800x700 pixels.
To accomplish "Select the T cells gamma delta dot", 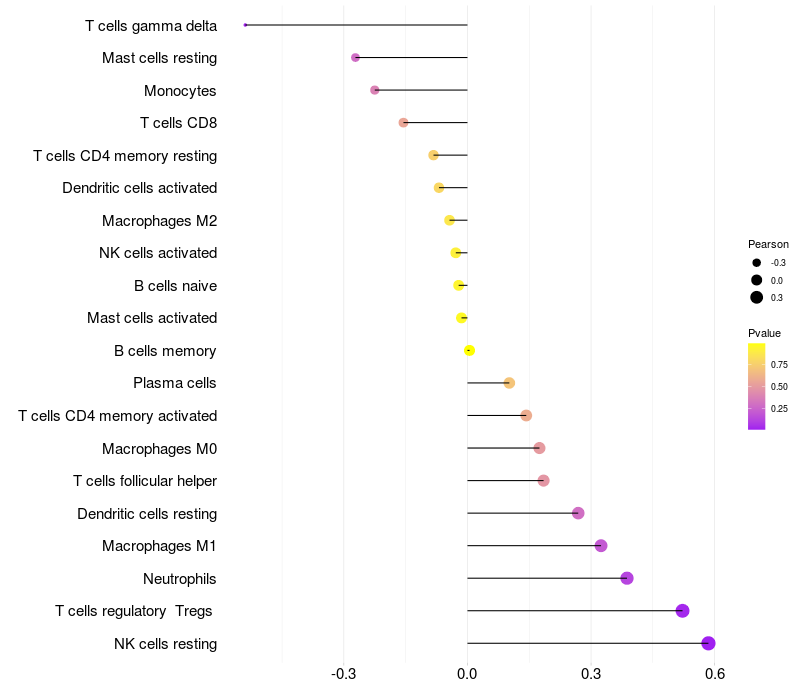I will pyautogui.click(x=245, y=25).
